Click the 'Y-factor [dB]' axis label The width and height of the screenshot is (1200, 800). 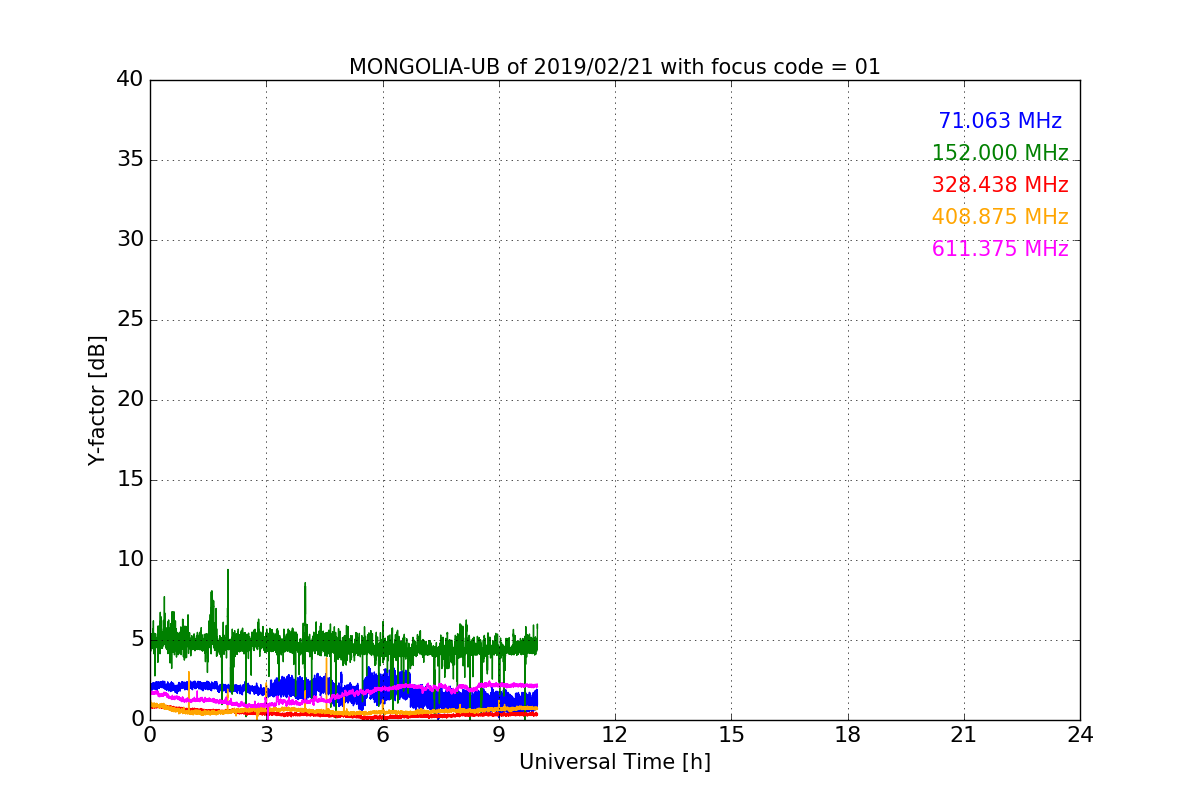pos(97,400)
